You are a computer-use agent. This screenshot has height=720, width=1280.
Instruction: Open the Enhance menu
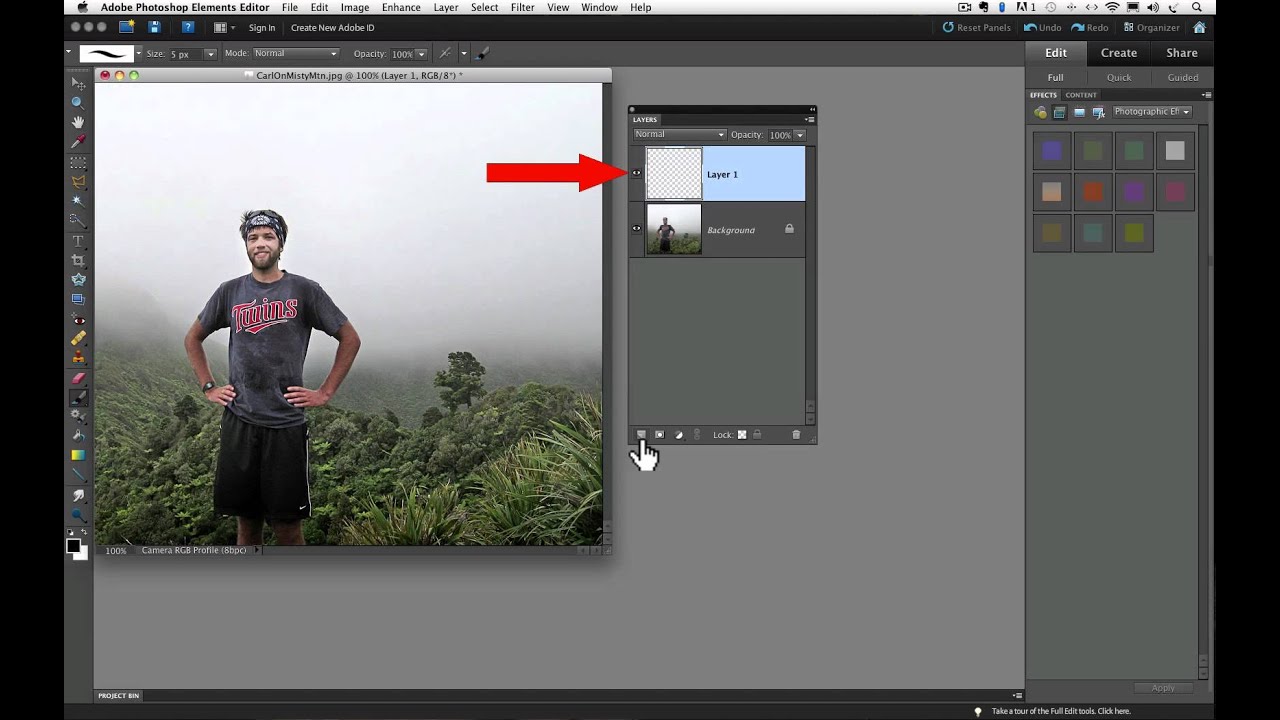(401, 7)
